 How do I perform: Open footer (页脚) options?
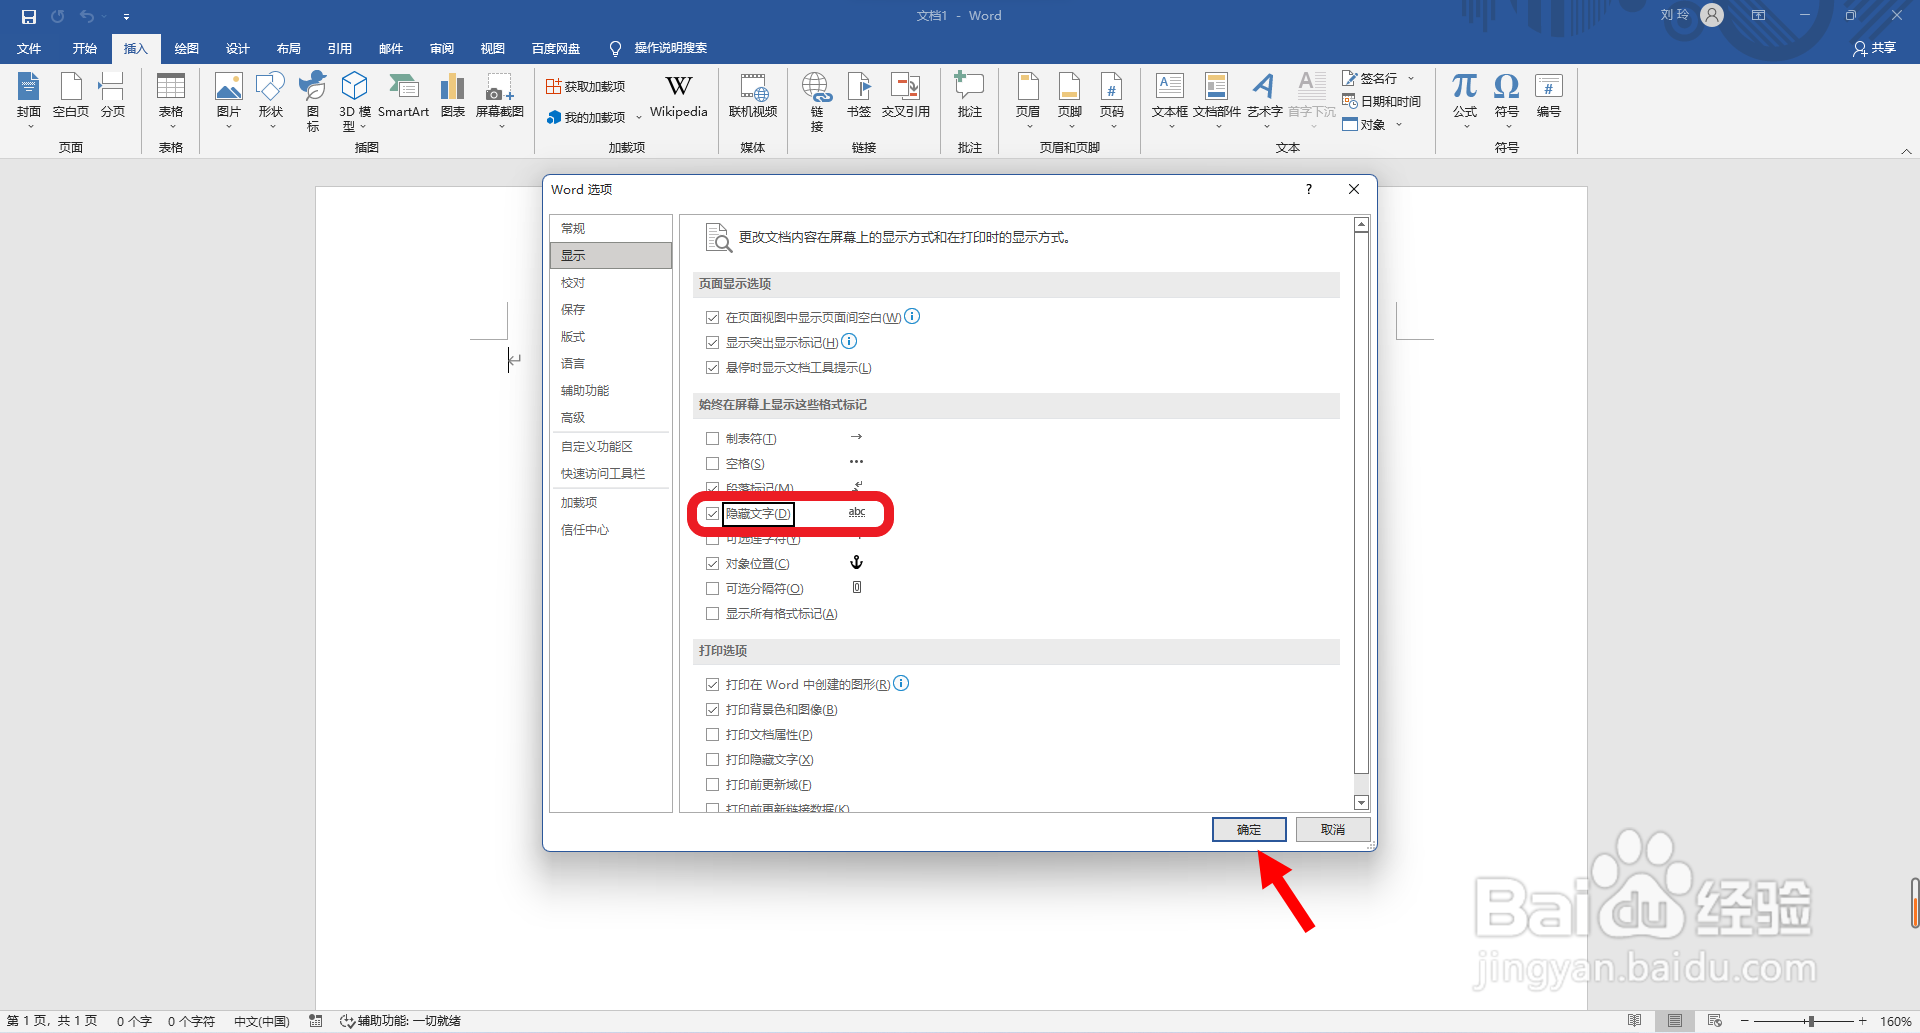(x=1070, y=100)
